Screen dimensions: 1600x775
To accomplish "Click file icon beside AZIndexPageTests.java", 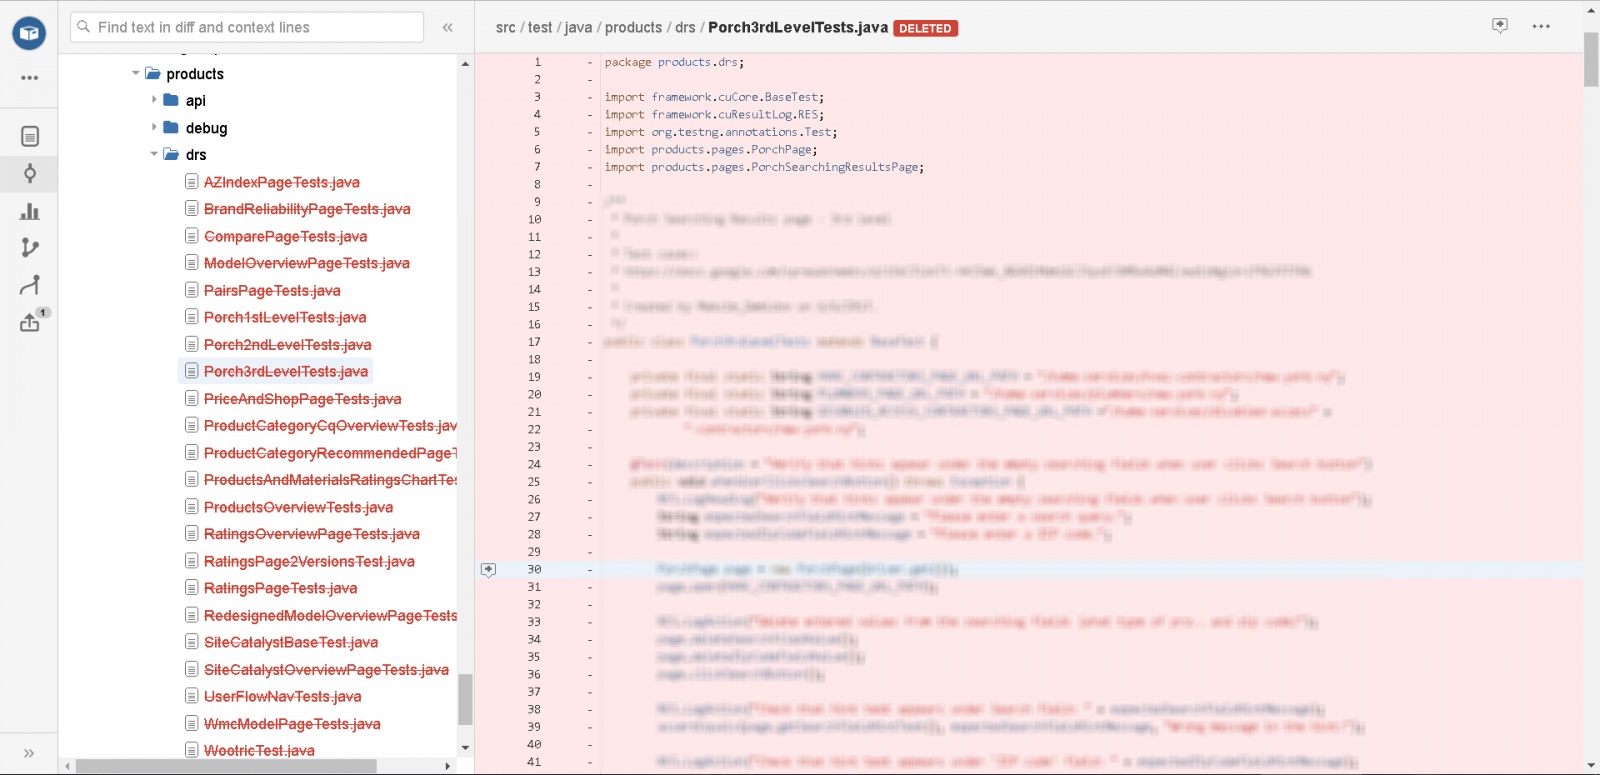I will [191, 182].
